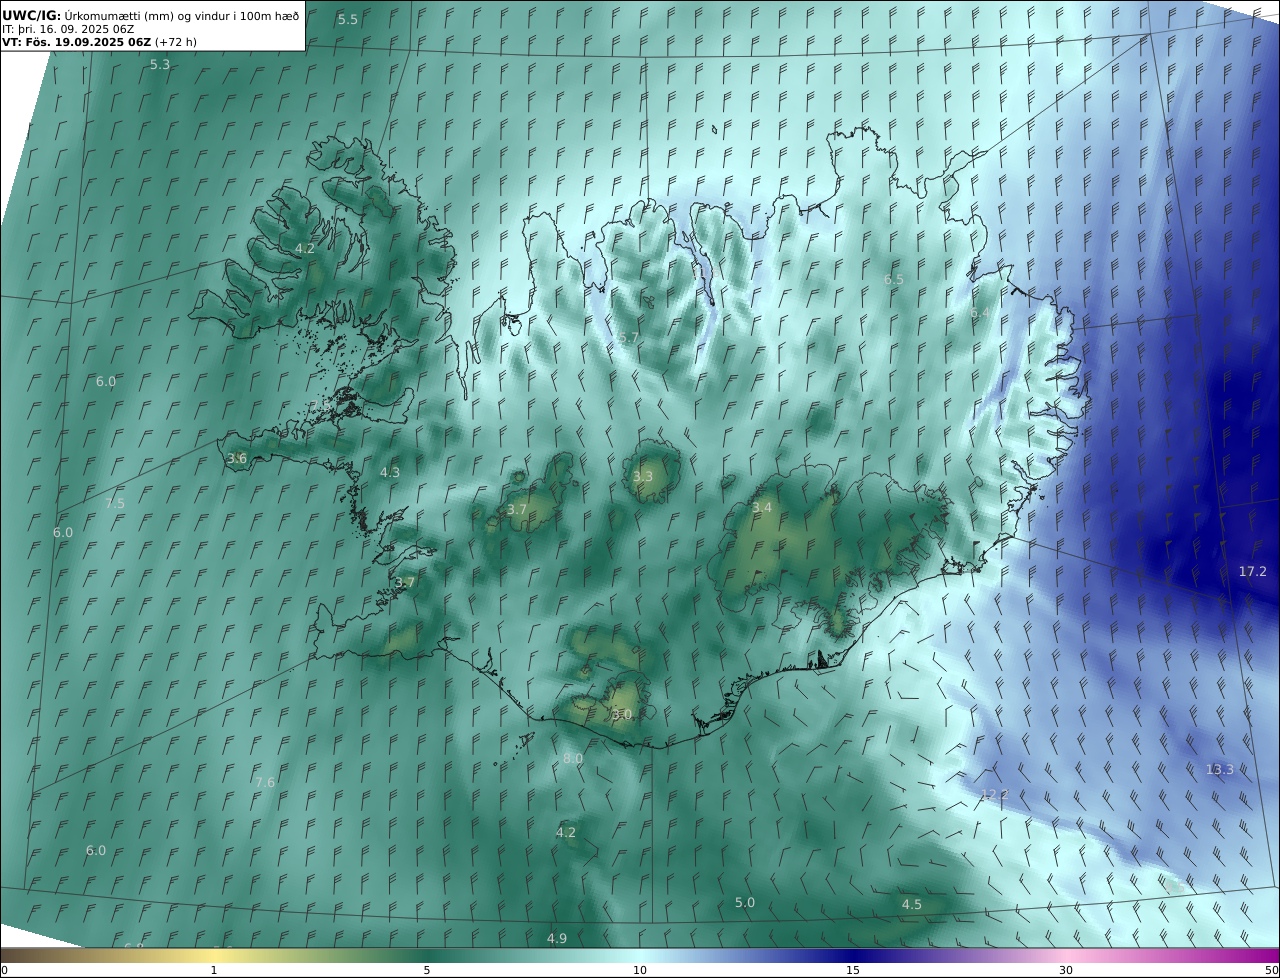This screenshot has height=978, width=1280.
Task: Click the "8.0" value label on the map
Action: [573, 759]
